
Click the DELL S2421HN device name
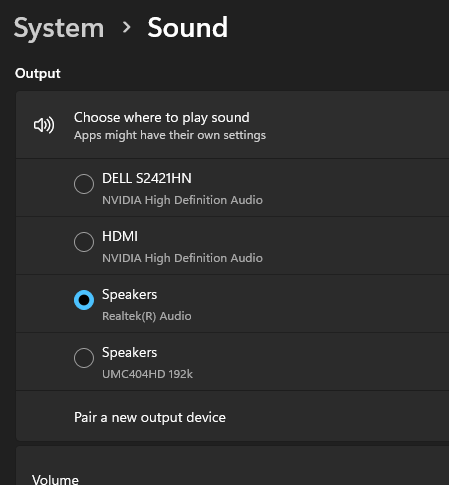tap(147, 178)
